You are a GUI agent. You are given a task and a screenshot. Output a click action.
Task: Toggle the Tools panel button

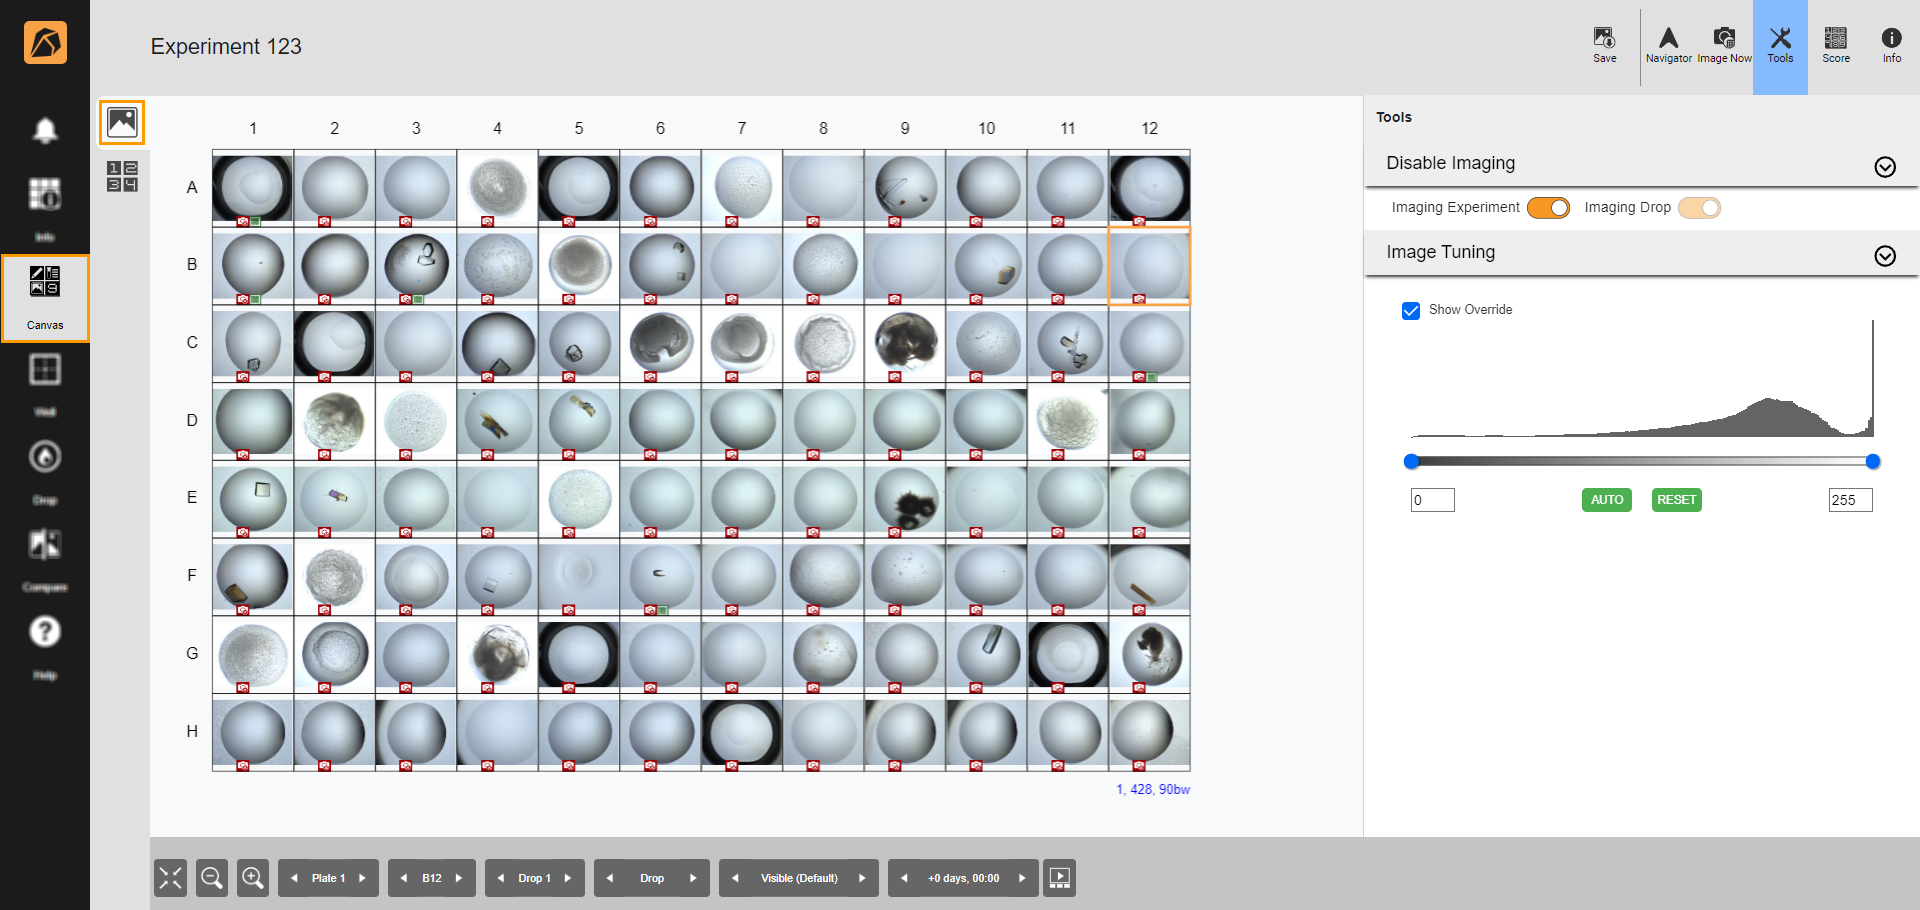pyautogui.click(x=1780, y=47)
